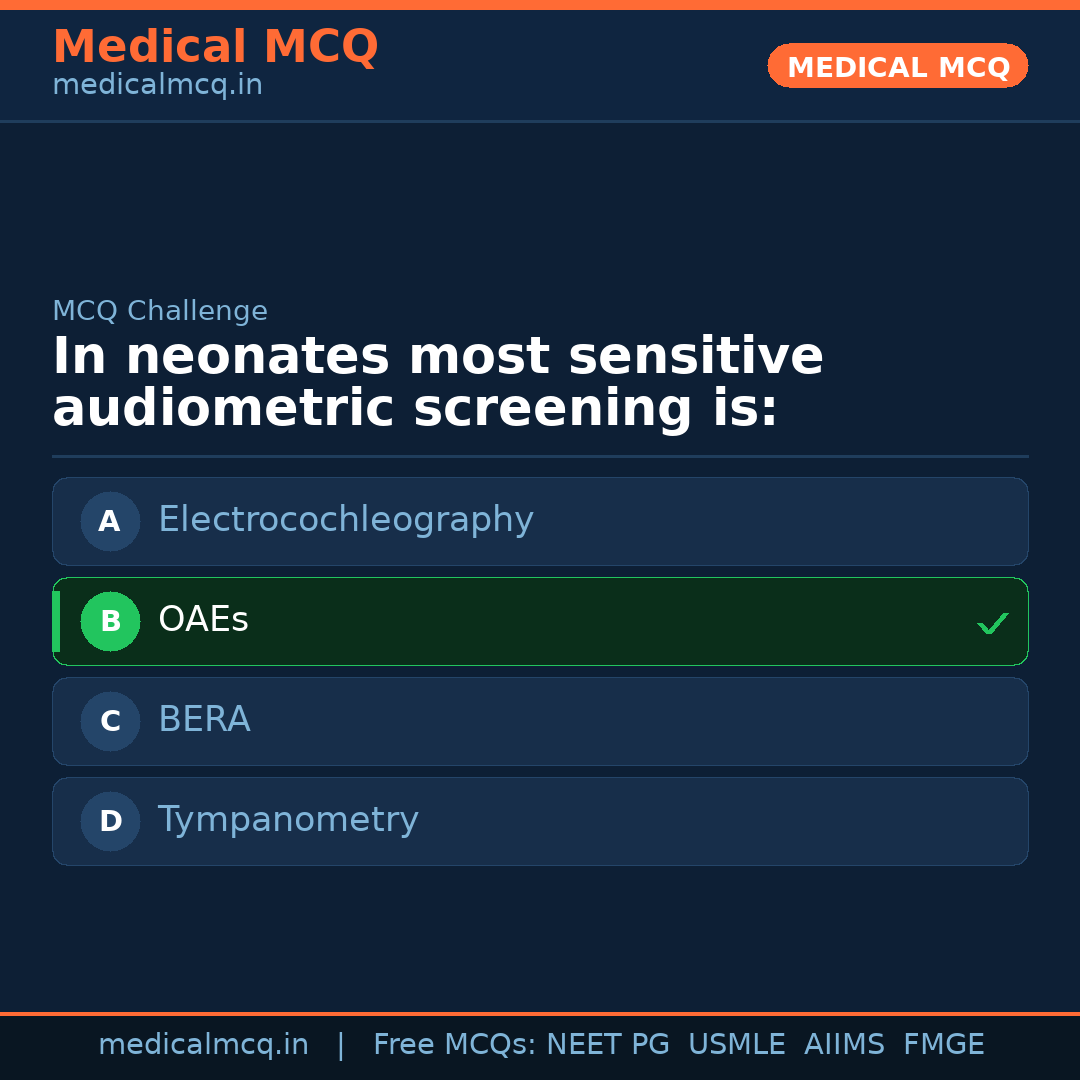Pick the BERA answer text
This screenshot has width=1080, height=1080.
tap(204, 720)
